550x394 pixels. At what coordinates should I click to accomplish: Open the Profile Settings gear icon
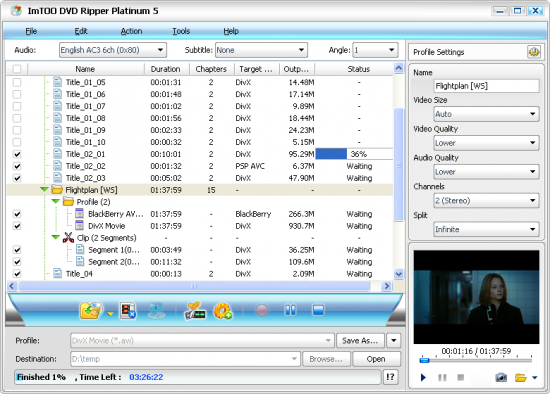pyautogui.click(x=534, y=52)
